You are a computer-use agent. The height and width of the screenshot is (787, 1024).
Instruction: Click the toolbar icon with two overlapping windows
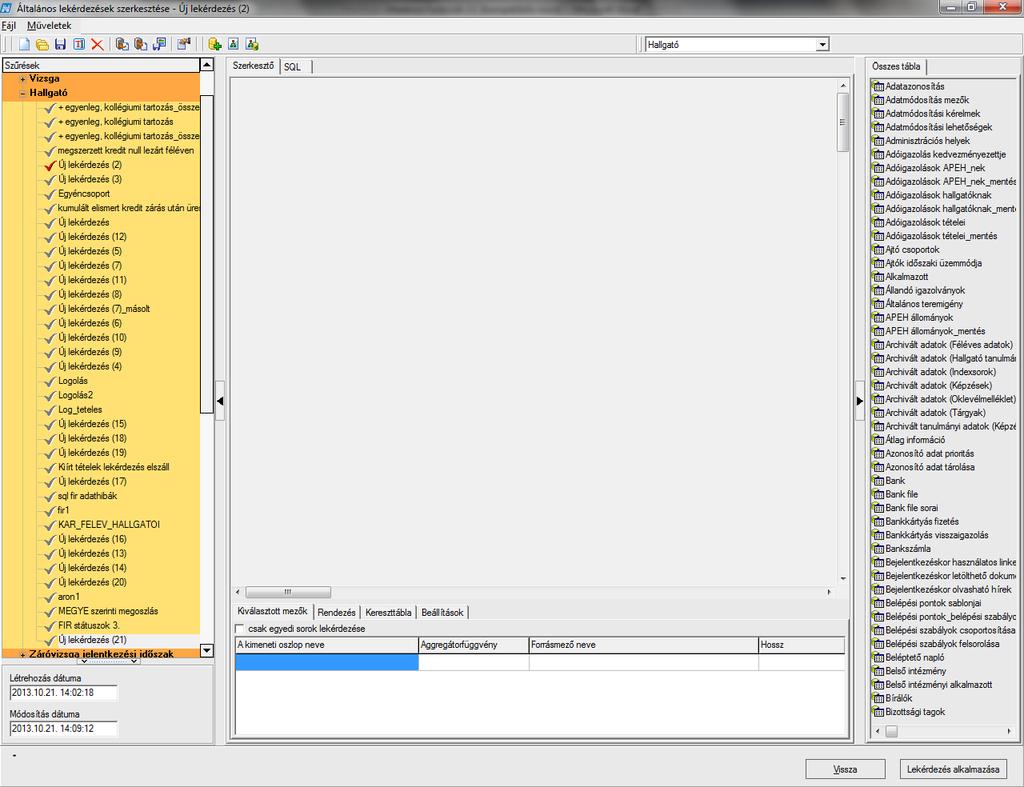pyautogui.click(x=159, y=44)
